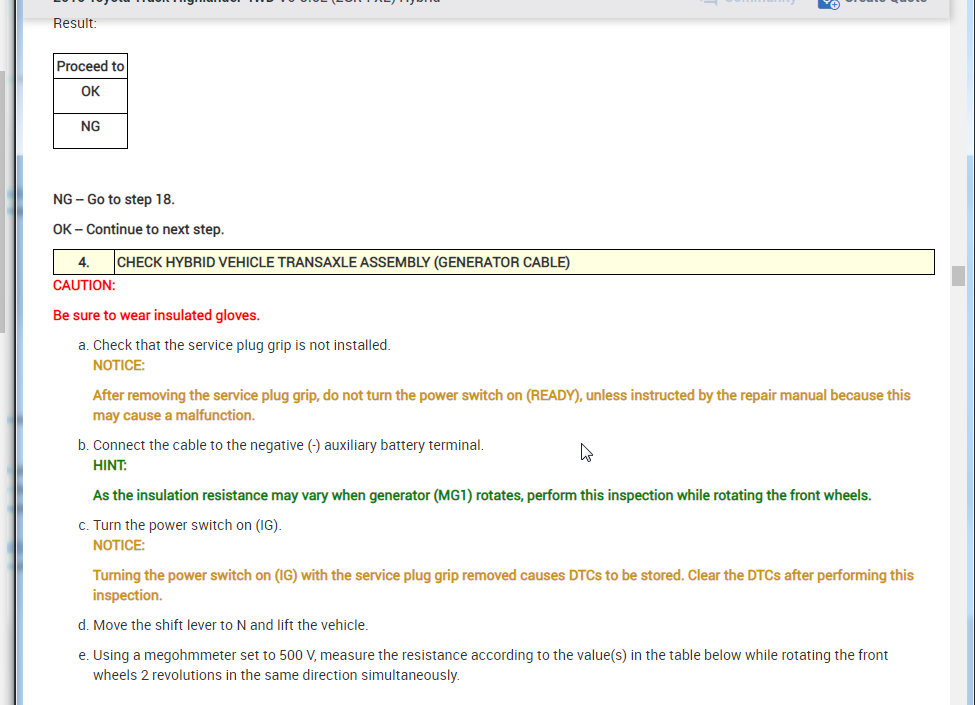Click hint text 'As the insulation resistance may vary'
The image size is (975, 705).
click(x=482, y=495)
